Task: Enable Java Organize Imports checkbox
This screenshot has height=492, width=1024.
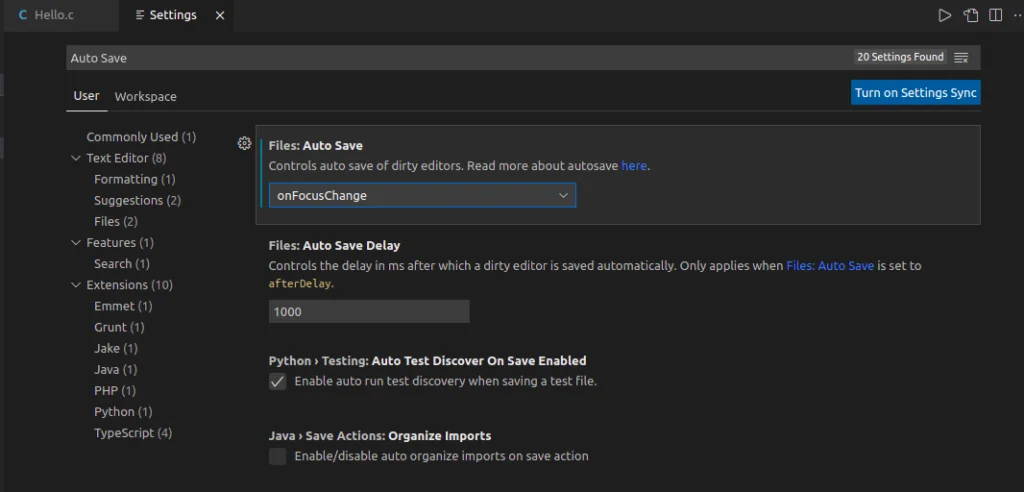Action: [278, 457]
